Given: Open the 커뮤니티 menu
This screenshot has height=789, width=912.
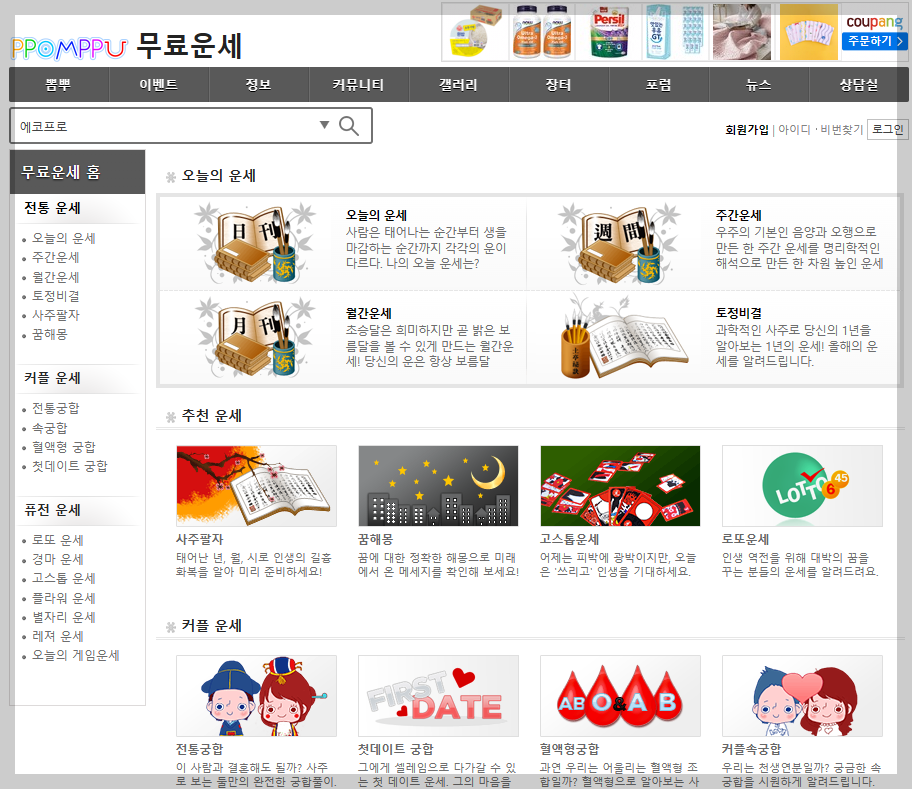Looking at the screenshot, I should pyautogui.click(x=359, y=85).
